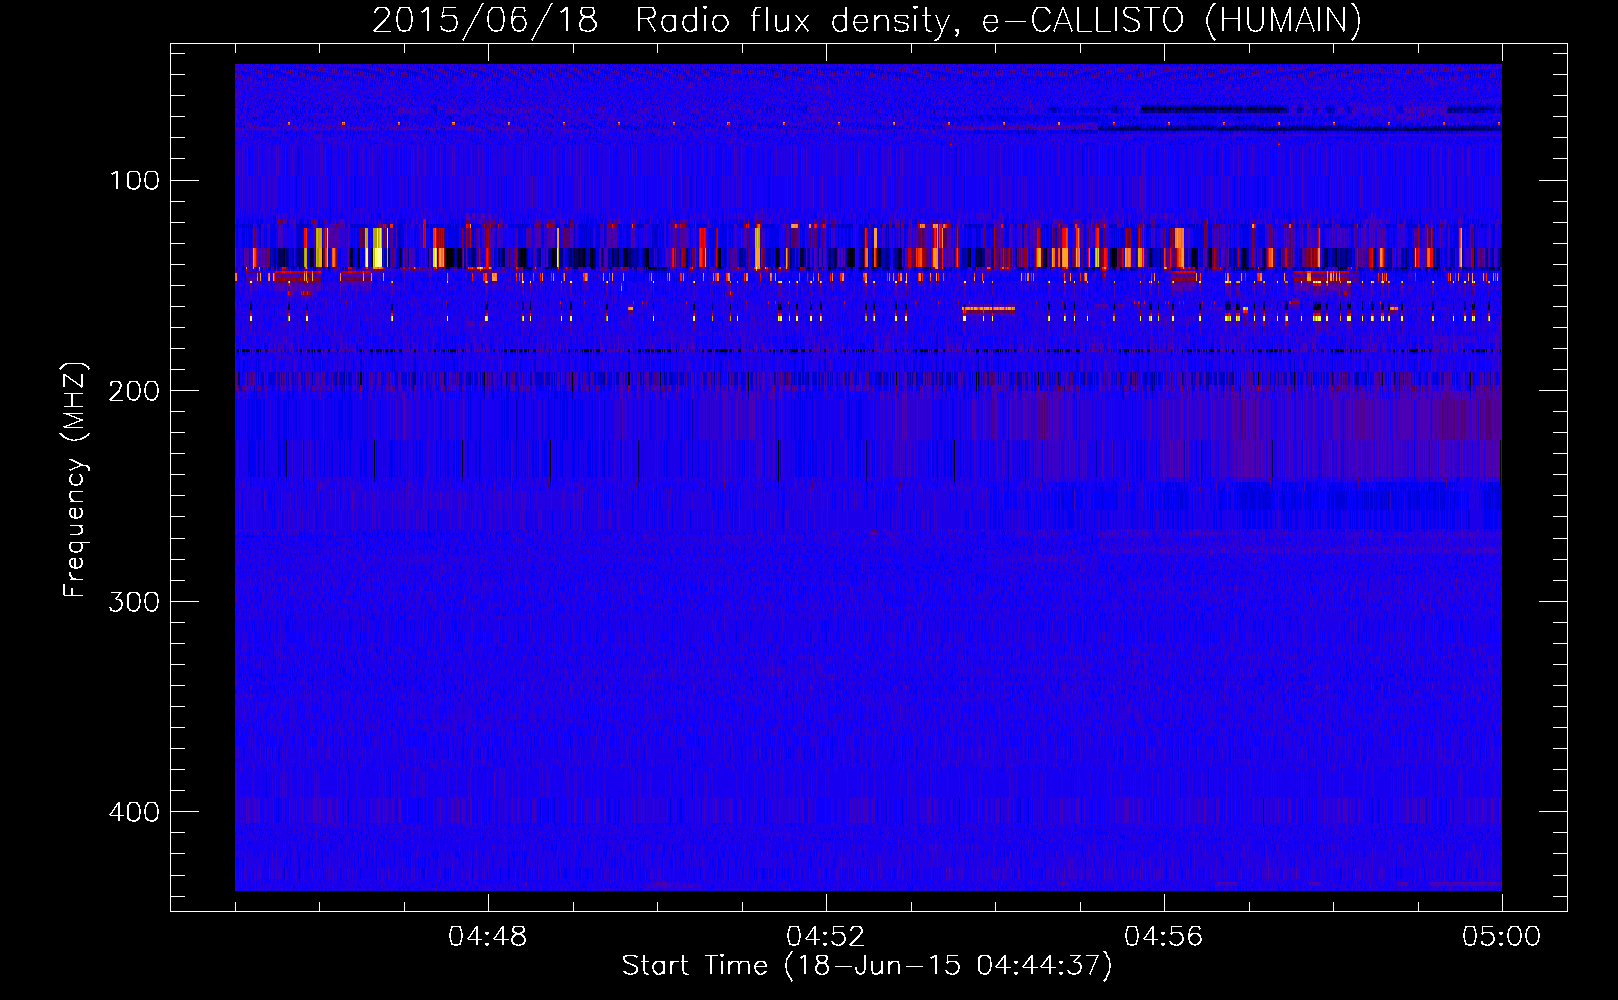1618x1000 pixels.
Task: Click the 200 frequency tick label
Action: 135,391
